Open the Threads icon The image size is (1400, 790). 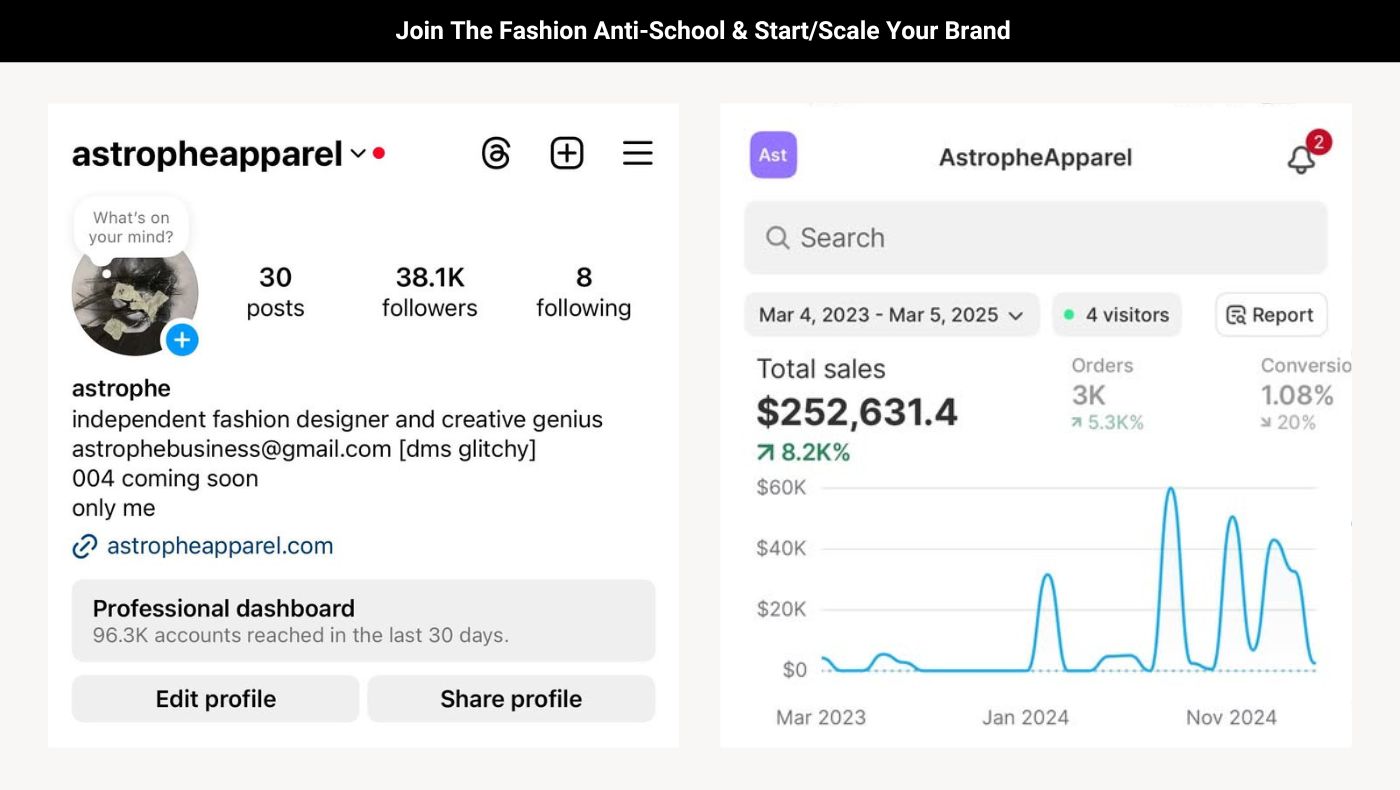497,152
